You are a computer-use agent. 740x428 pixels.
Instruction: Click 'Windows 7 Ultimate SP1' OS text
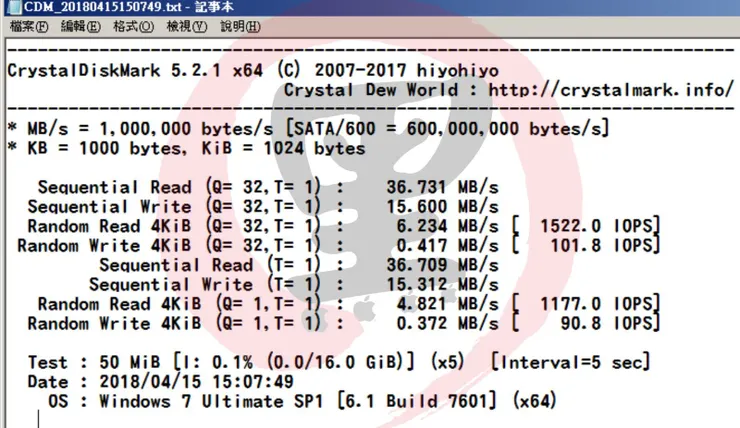click(211, 402)
